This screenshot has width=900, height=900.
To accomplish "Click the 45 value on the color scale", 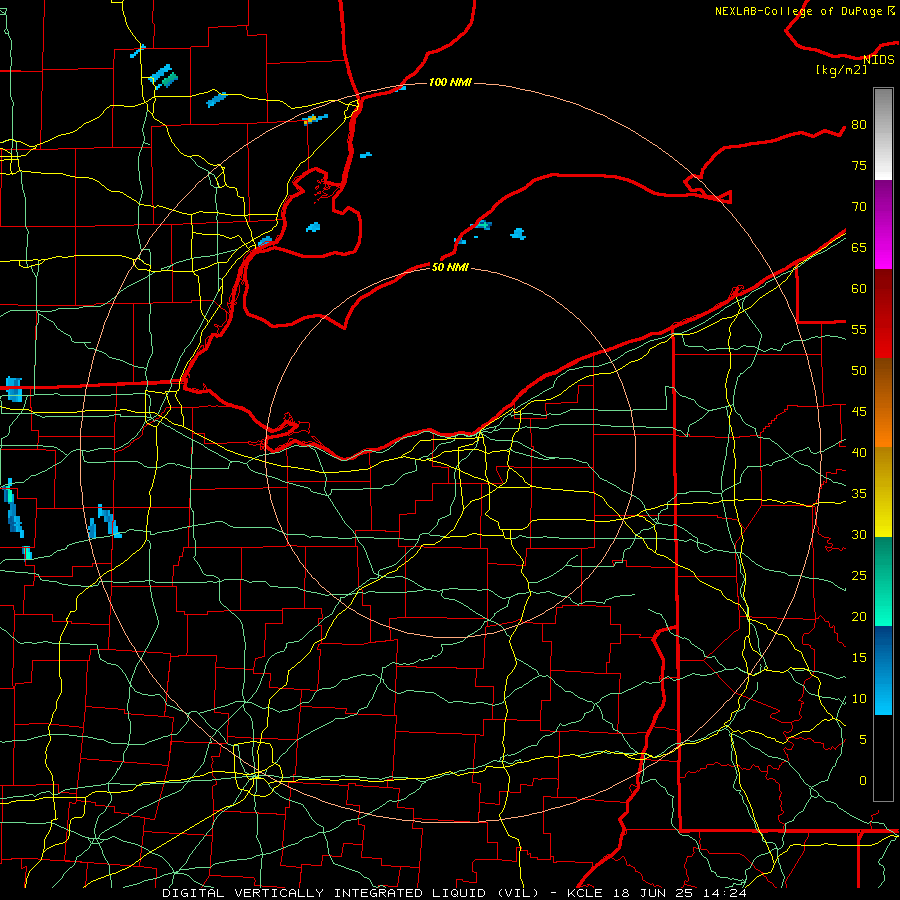I will click(859, 412).
